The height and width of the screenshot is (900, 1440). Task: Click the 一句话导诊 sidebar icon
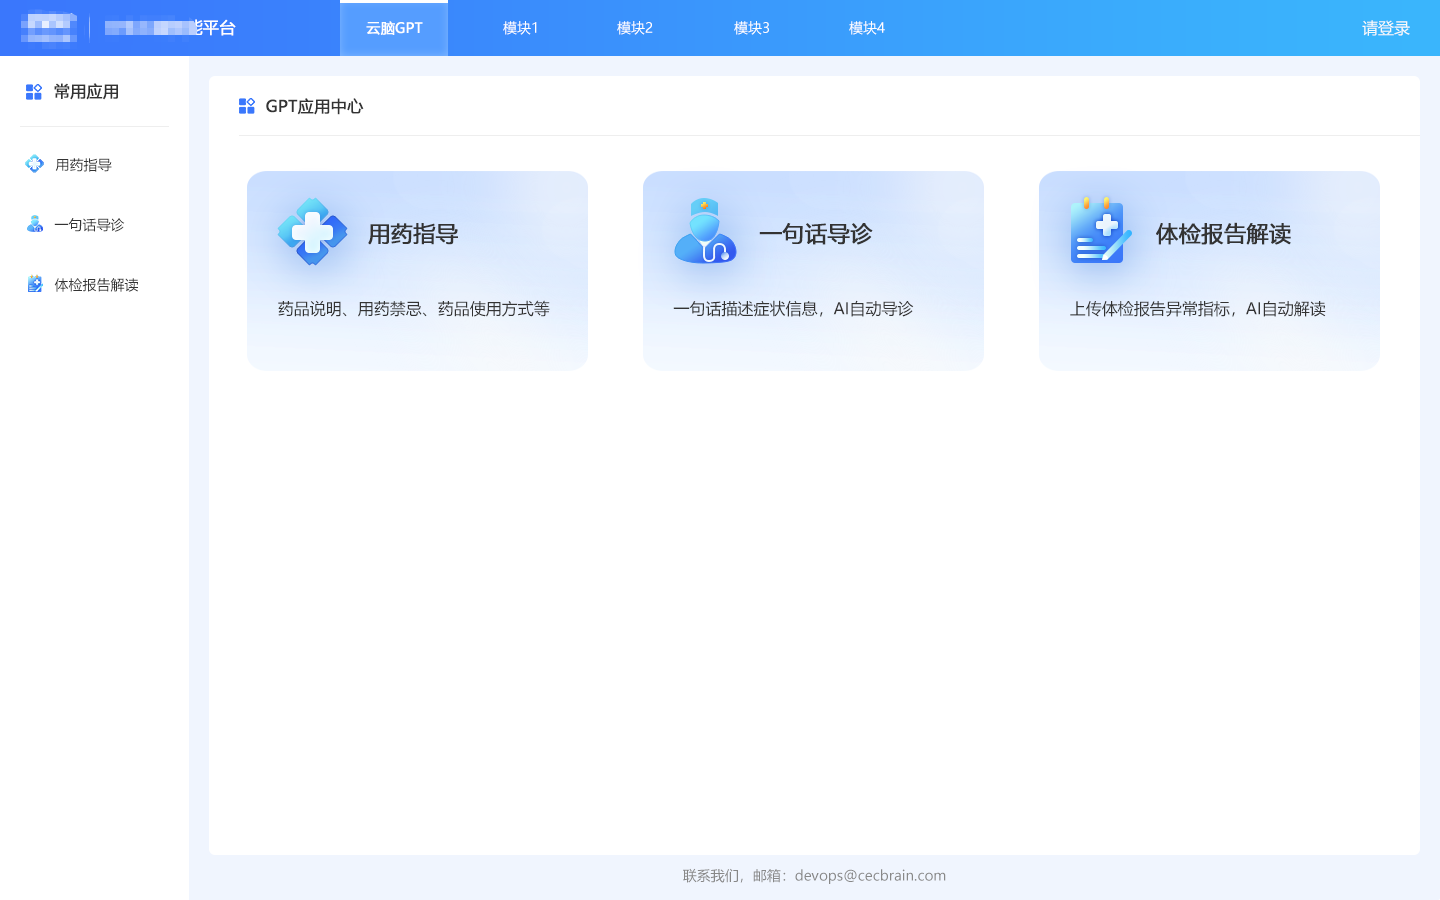(x=34, y=224)
